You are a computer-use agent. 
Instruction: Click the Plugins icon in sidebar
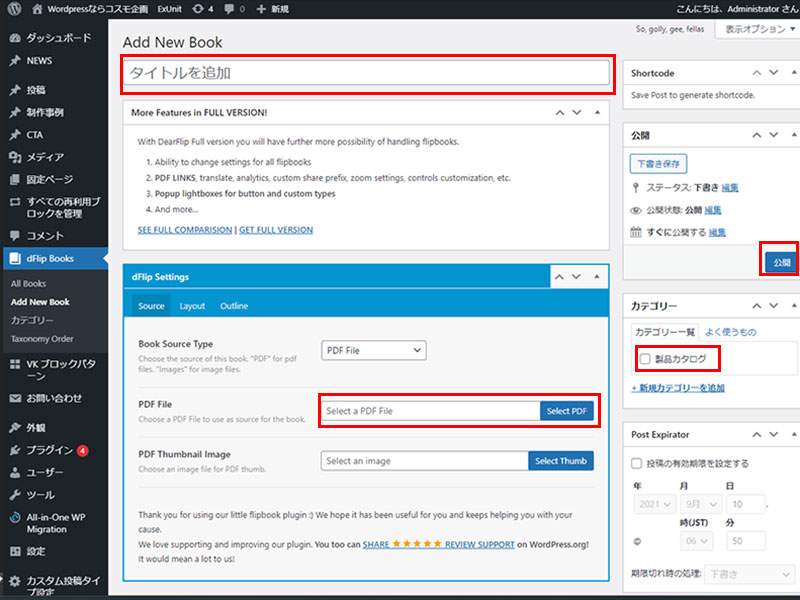(x=14, y=450)
